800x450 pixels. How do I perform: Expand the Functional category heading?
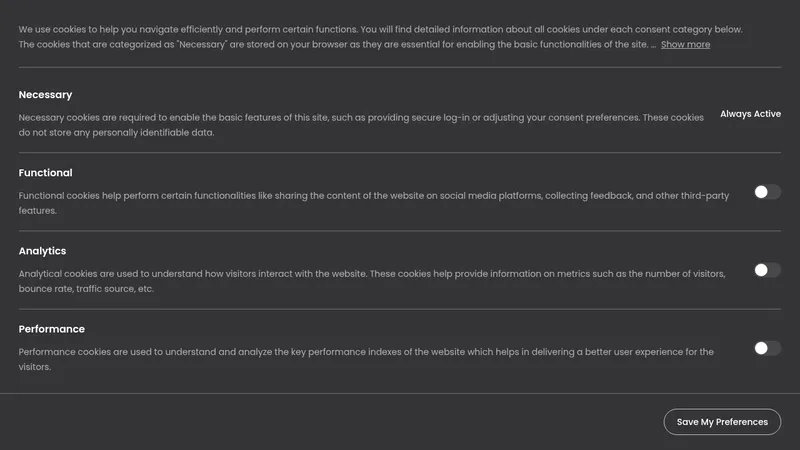45,173
